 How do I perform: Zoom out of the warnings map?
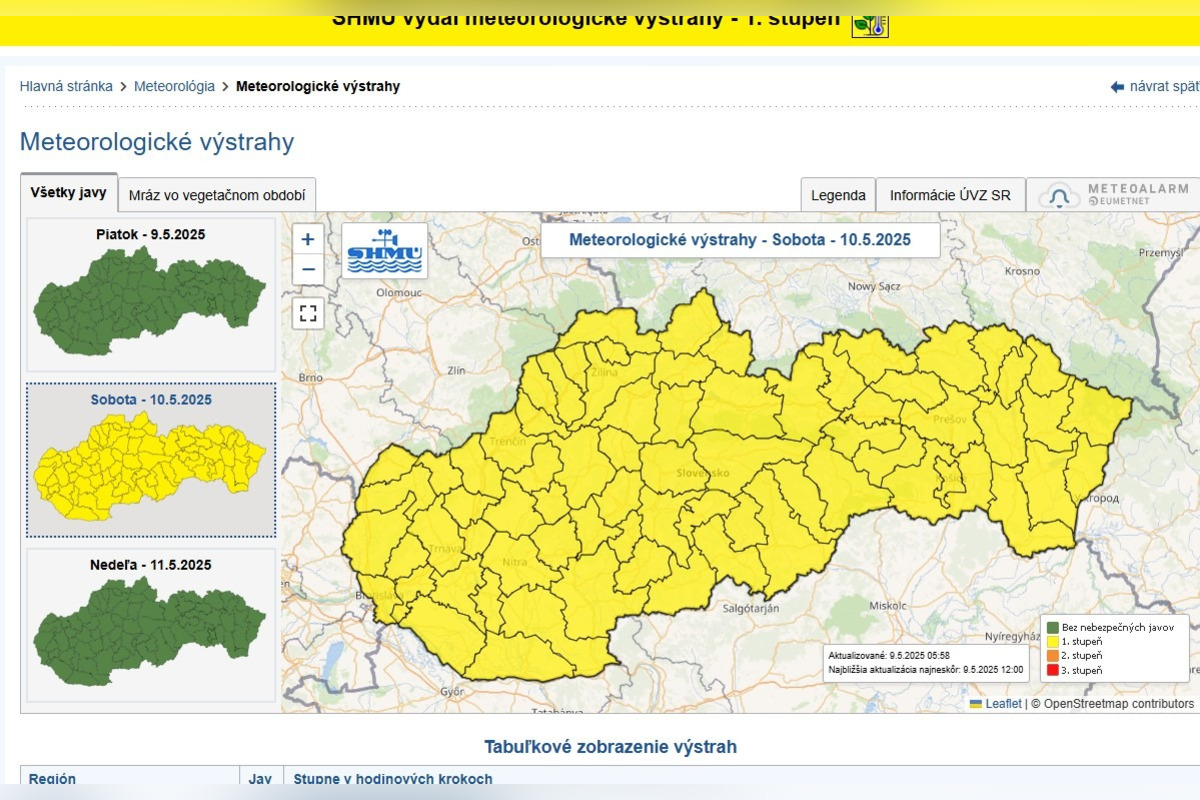point(308,269)
